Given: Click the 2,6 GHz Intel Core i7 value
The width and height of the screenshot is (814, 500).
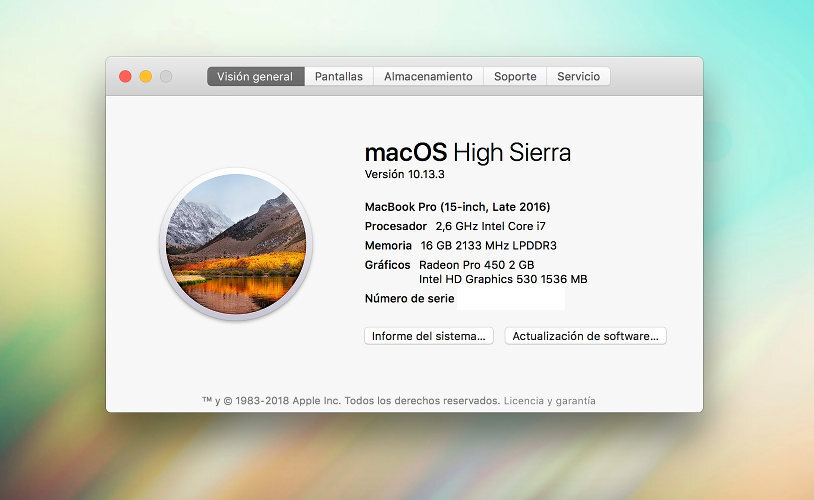Looking at the screenshot, I should (x=491, y=226).
